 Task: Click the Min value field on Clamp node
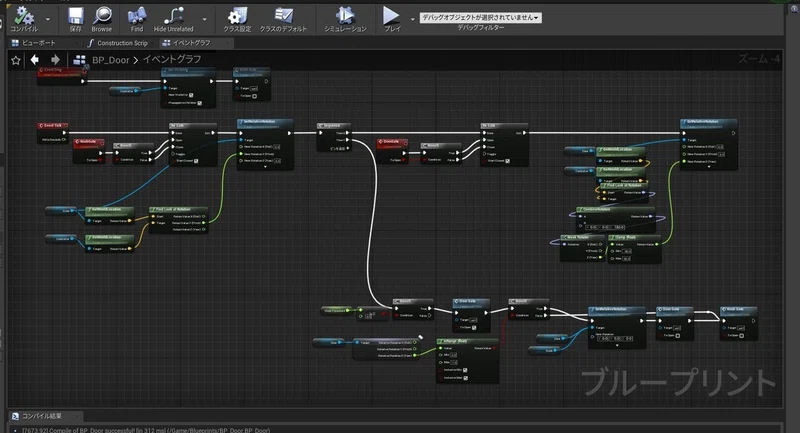pyautogui.click(x=627, y=251)
